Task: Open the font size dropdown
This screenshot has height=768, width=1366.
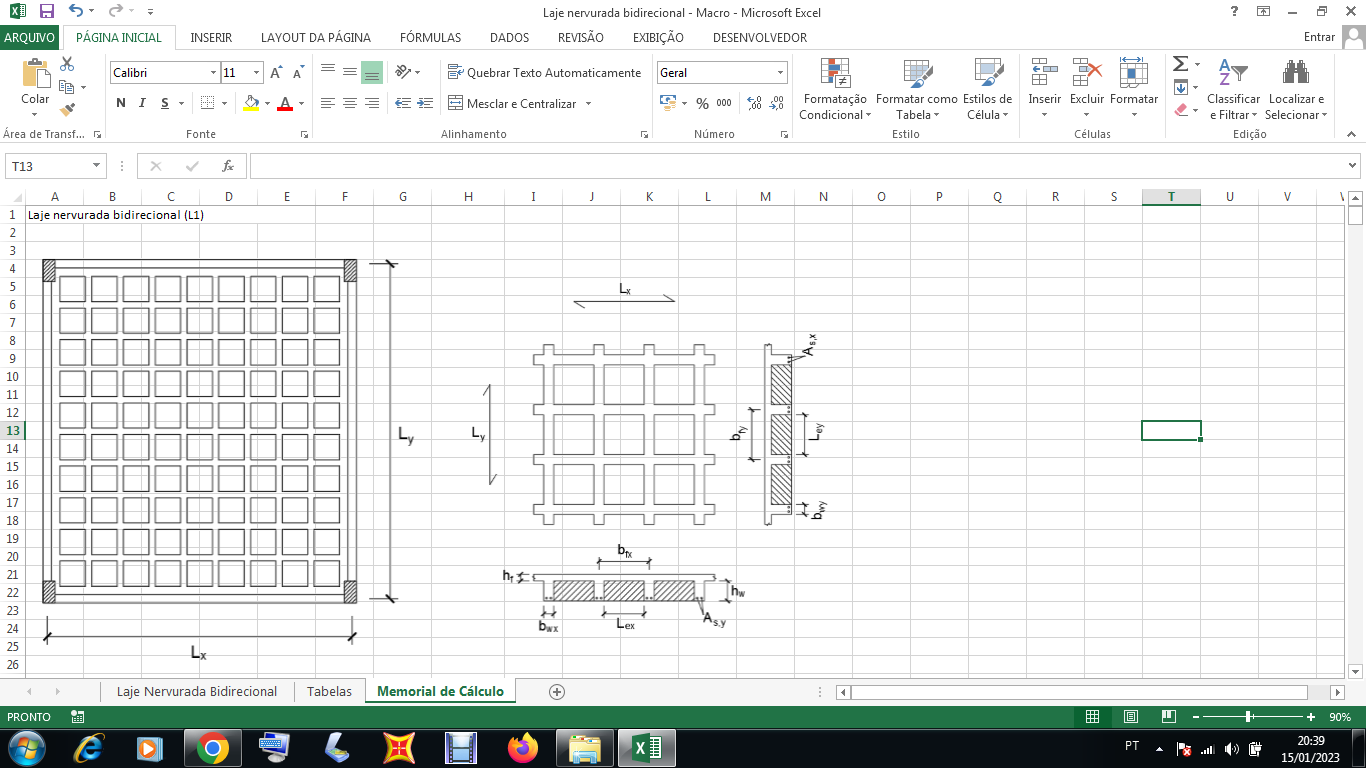Action: pos(257,73)
